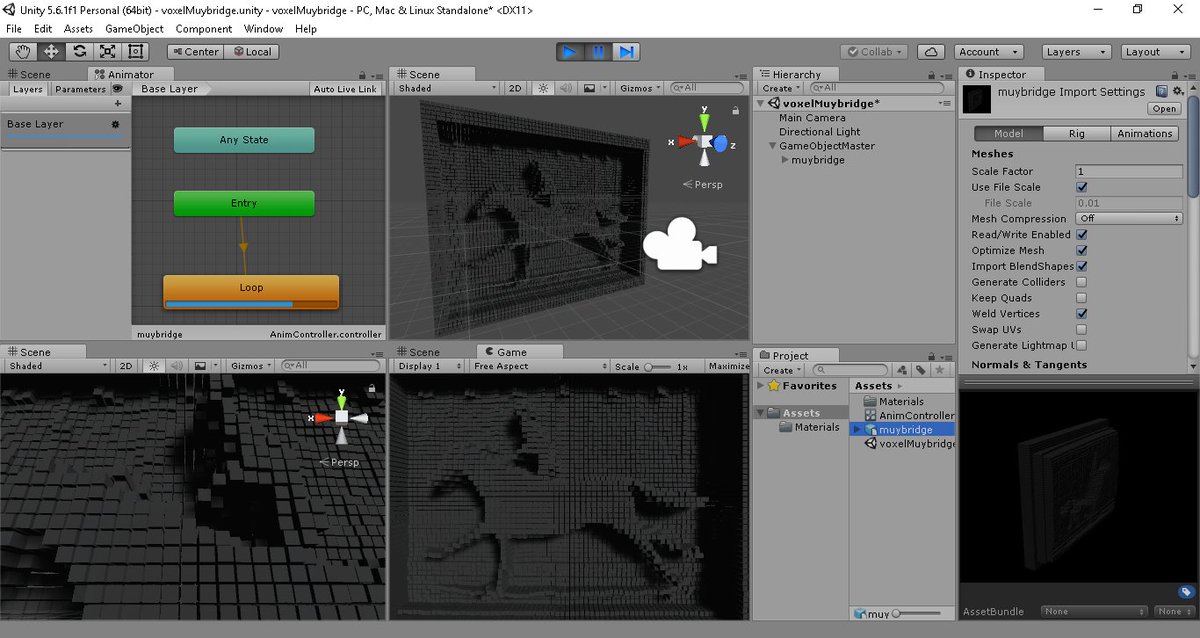This screenshot has height=638, width=1200.
Task: Switch to the Animations tab in Inspector
Action: (1144, 133)
